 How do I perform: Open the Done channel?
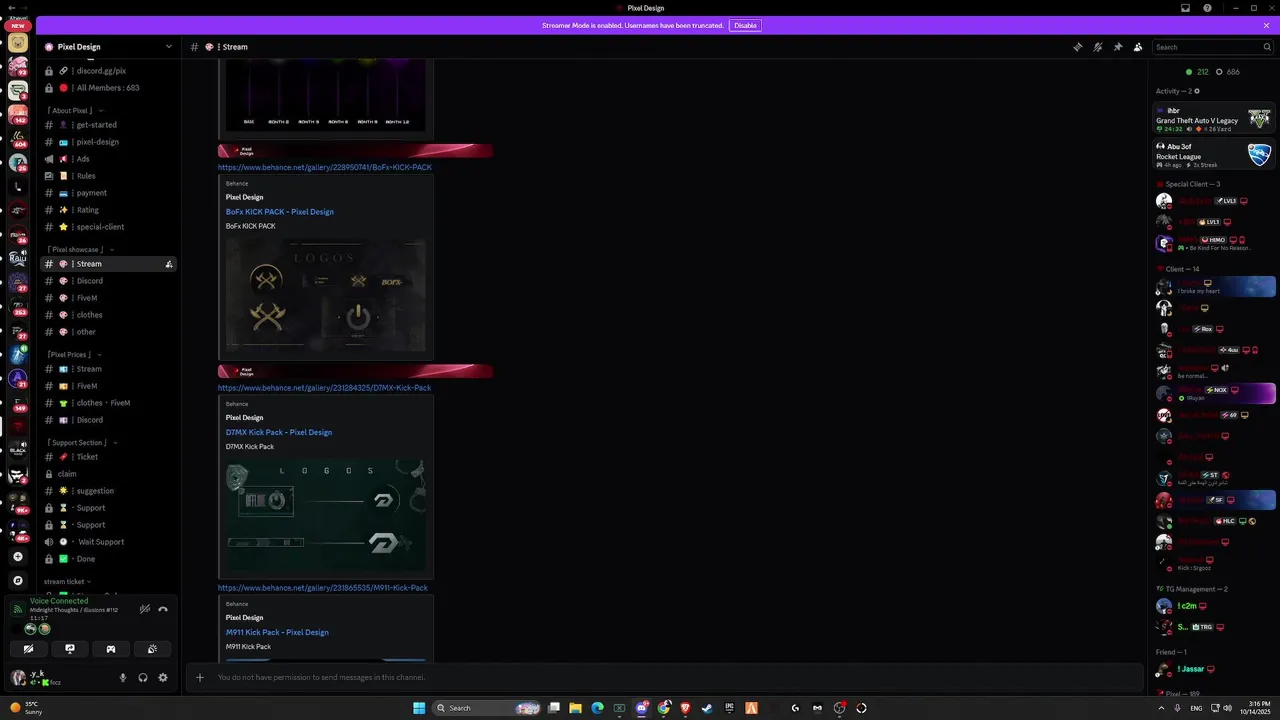(109, 559)
